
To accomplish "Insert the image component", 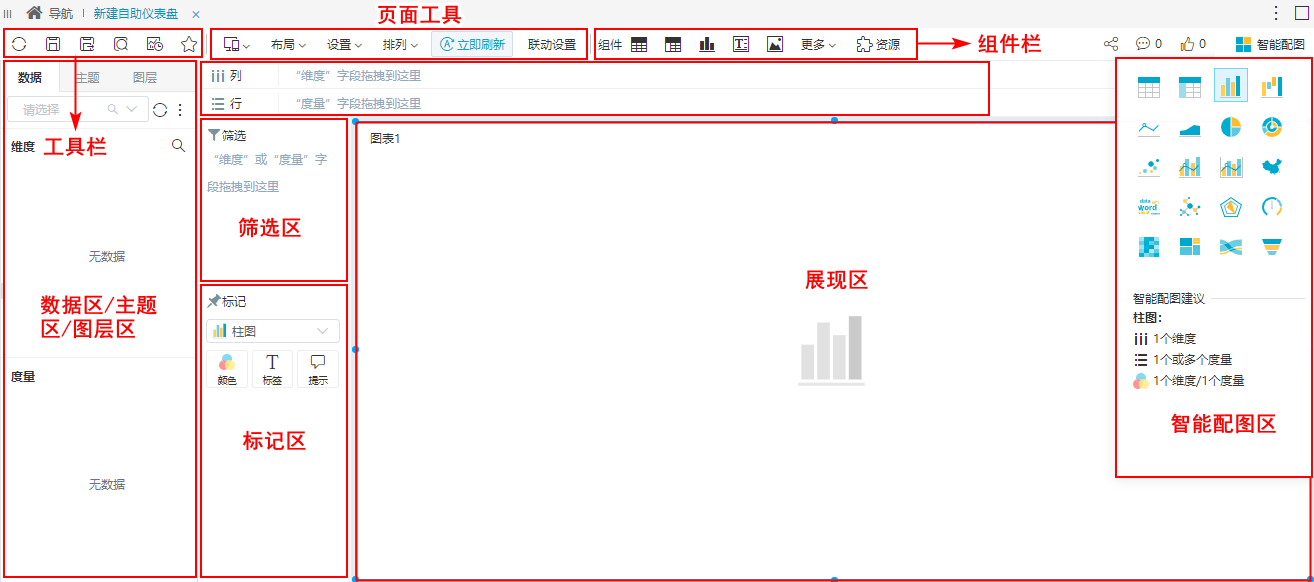I will pos(775,45).
